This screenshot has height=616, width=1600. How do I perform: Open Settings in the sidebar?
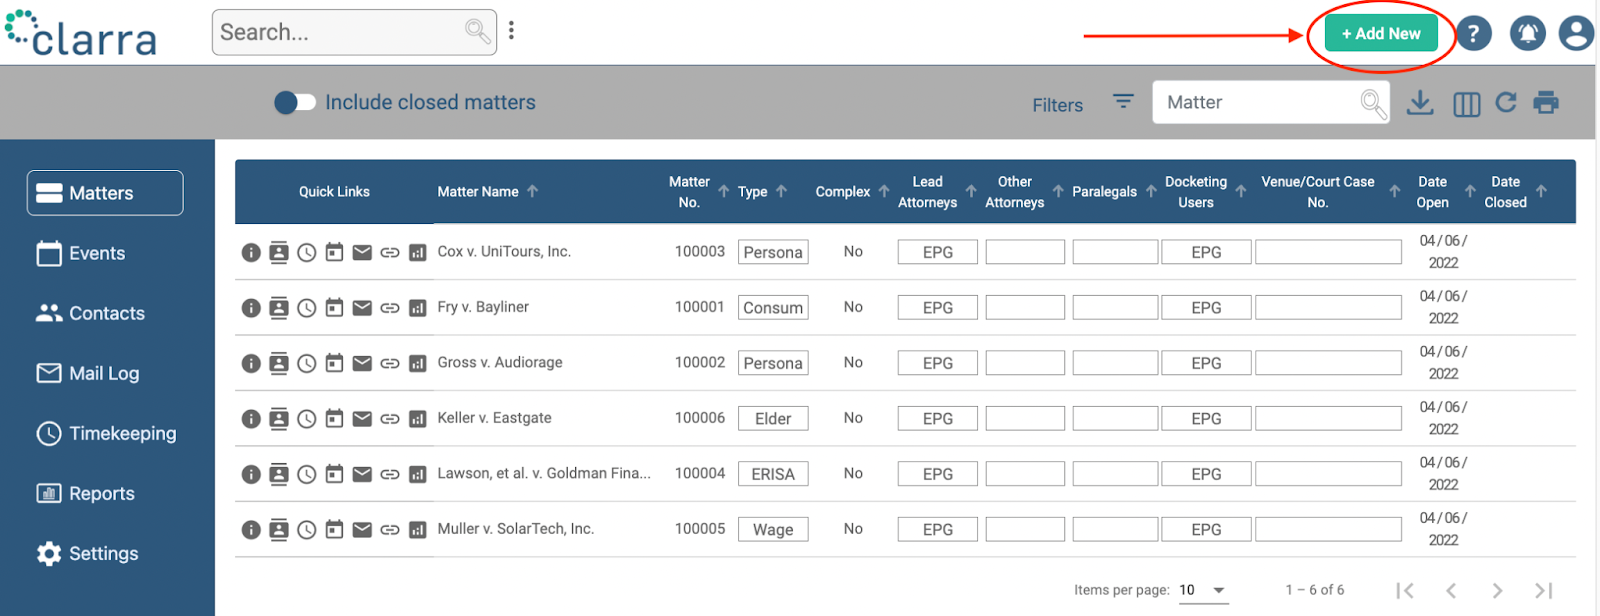88,553
